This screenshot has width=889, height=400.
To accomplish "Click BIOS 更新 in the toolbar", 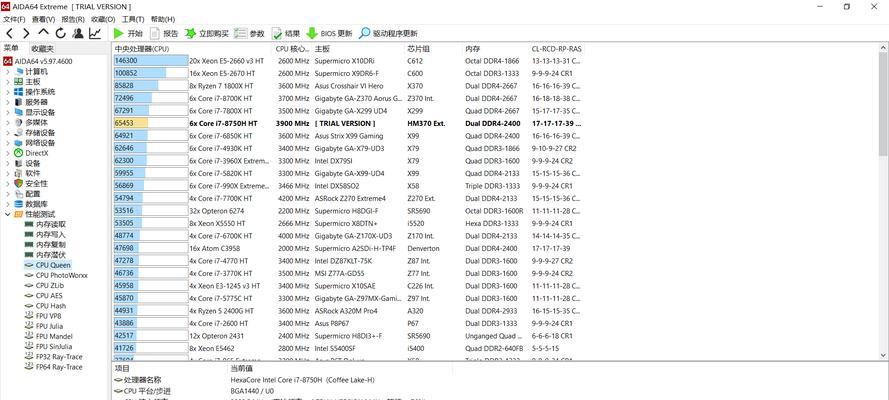I will pos(329,33).
